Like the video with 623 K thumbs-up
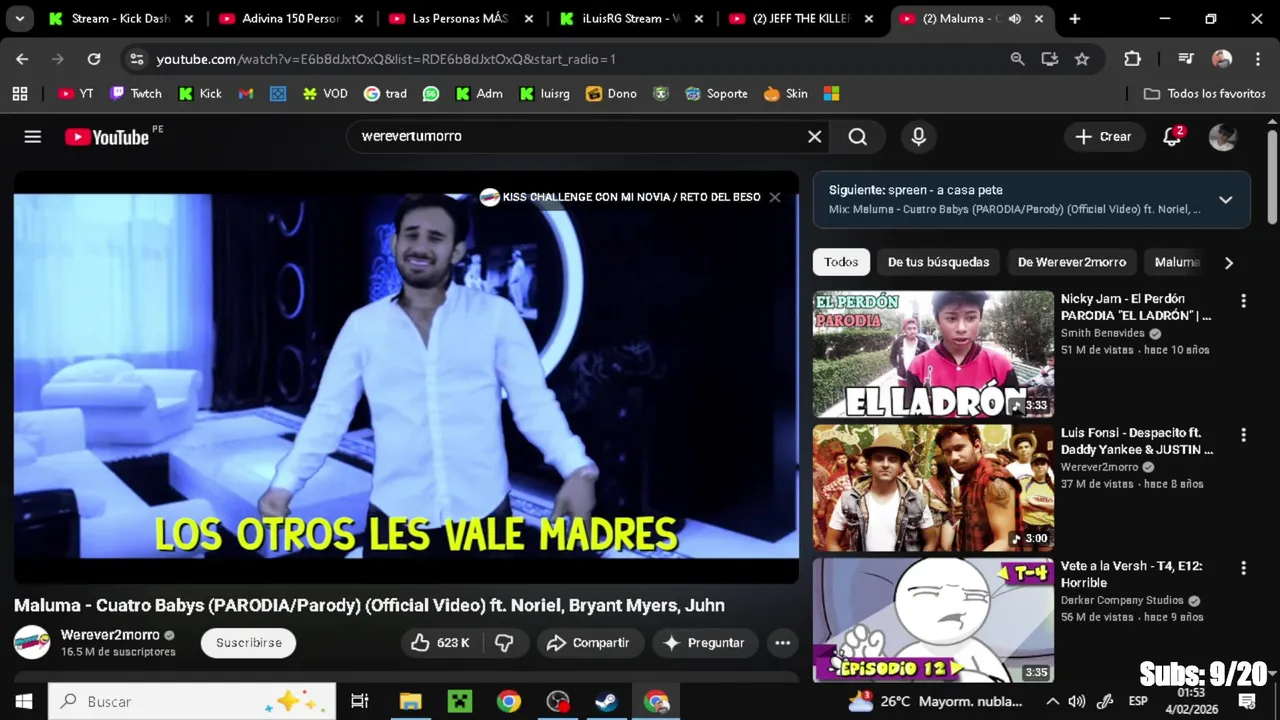This screenshot has width=1280, height=720. 441,643
